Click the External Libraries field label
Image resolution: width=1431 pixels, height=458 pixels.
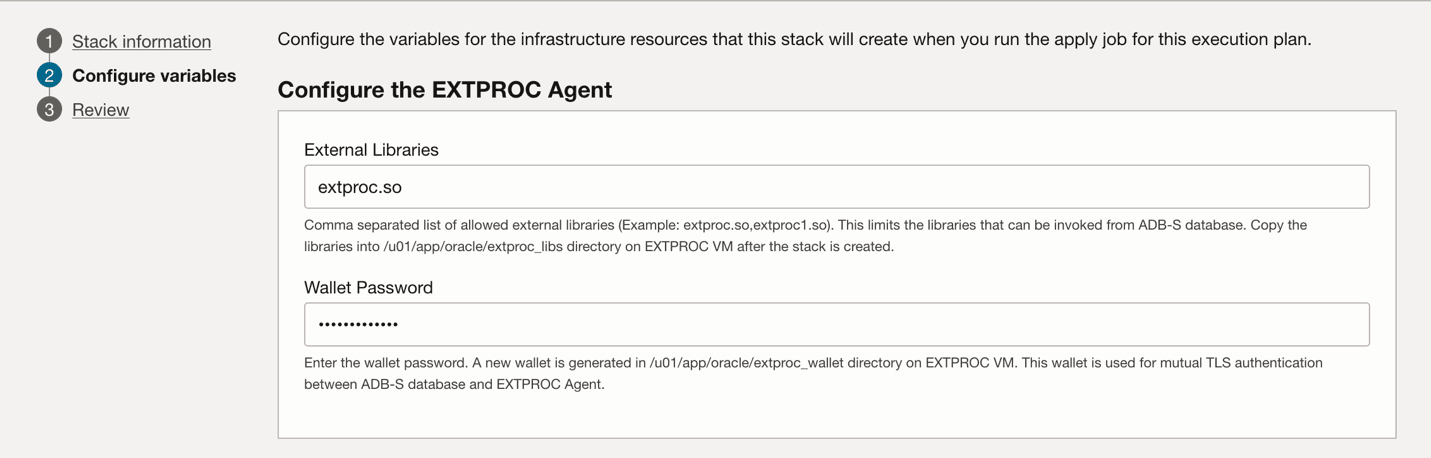(371, 150)
